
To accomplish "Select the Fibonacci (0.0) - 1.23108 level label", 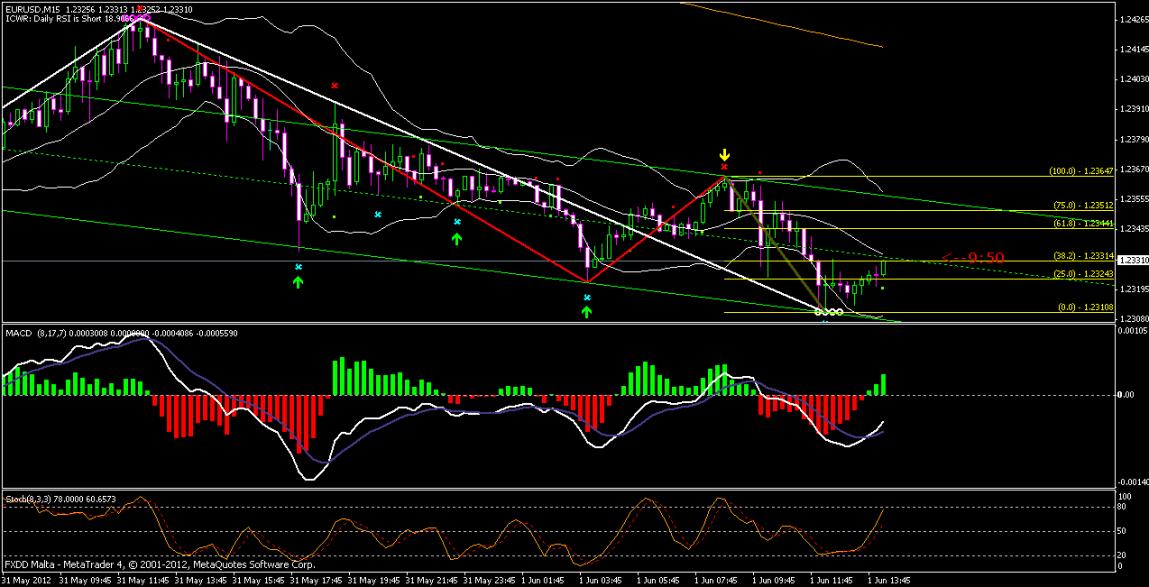I will pos(1079,308).
